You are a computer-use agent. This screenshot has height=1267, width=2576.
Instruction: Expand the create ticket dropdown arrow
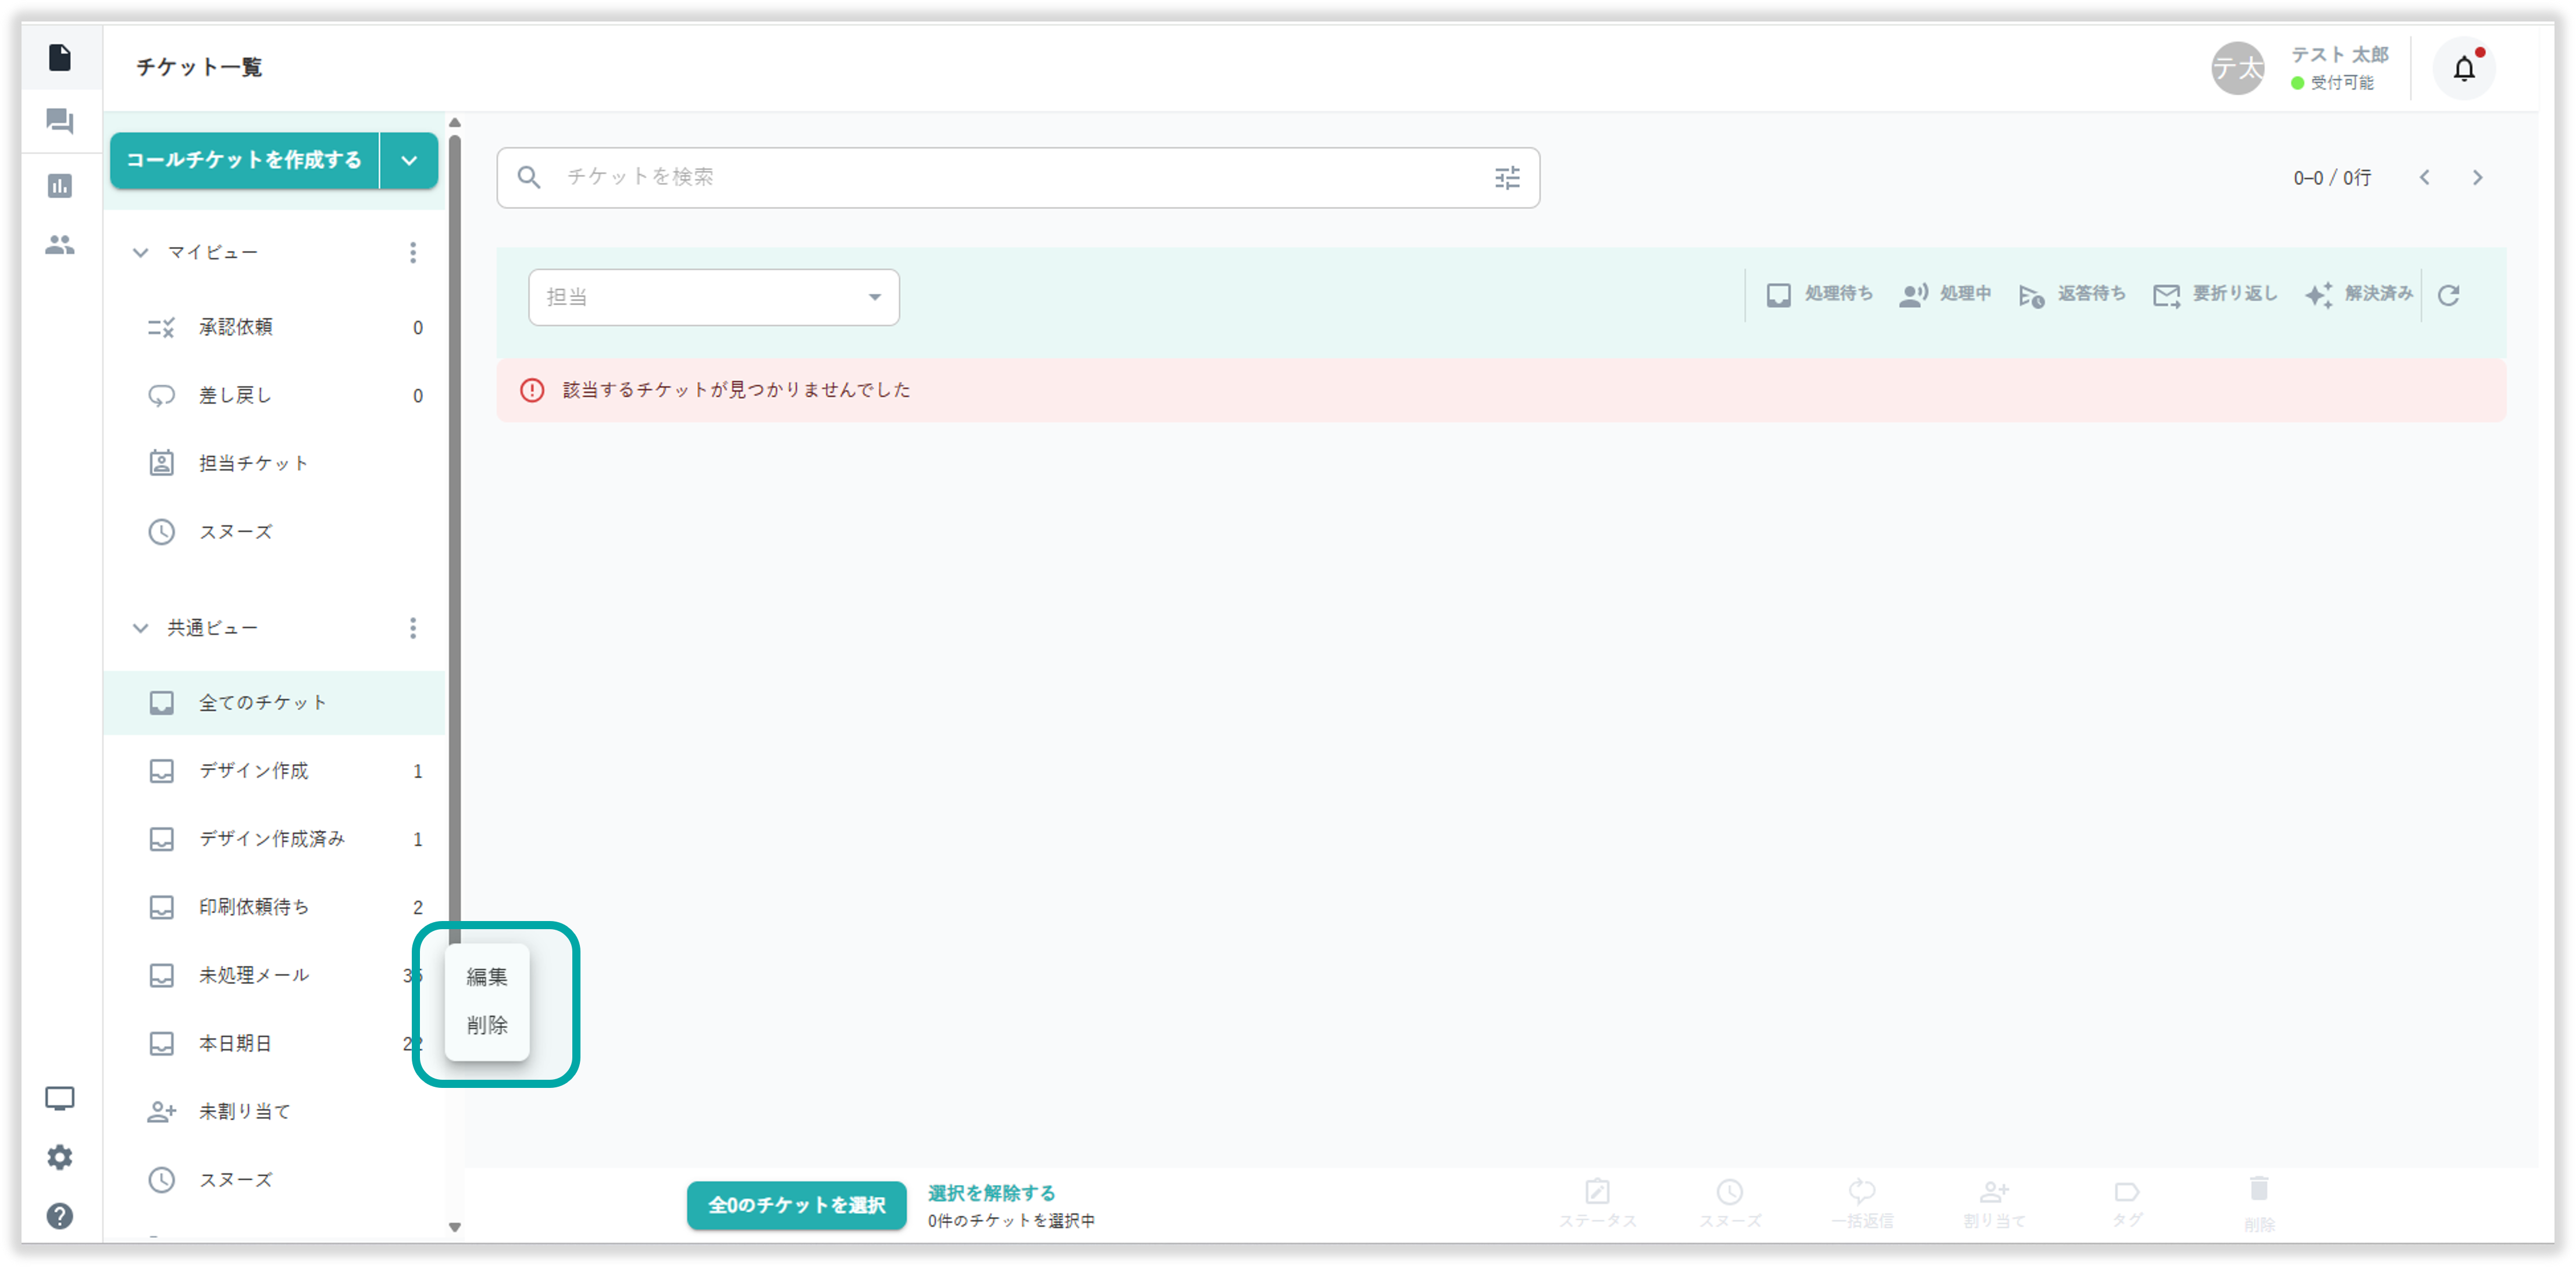click(x=409, y=160)
